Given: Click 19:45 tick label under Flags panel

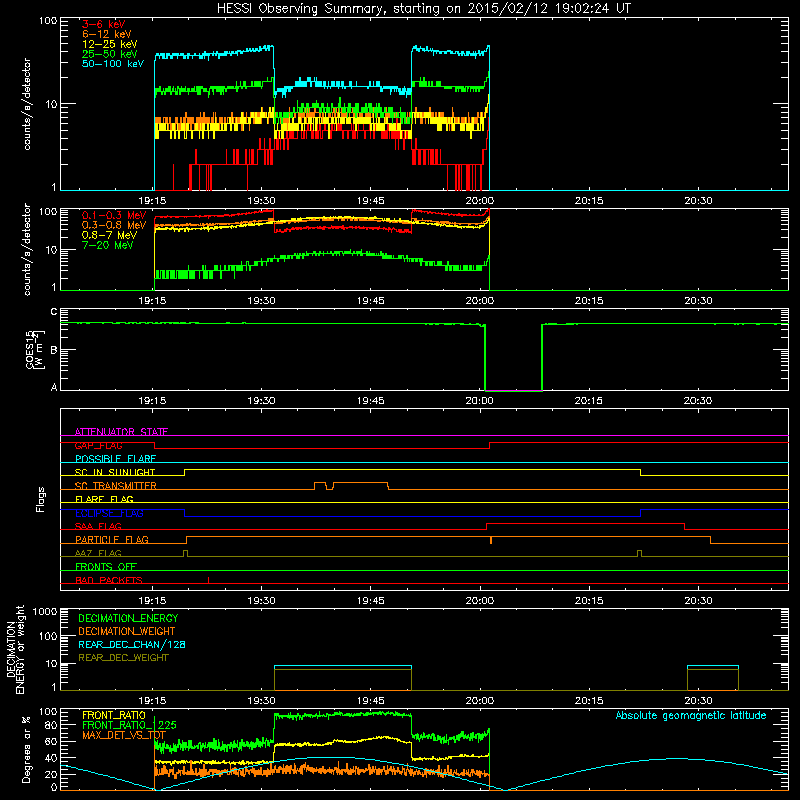Looking at the screenshot, I should [x=370, y=601].
